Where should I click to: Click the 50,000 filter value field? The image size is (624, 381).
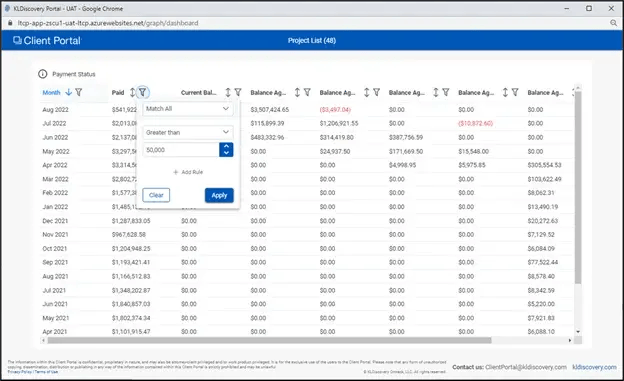click(181, 150)
